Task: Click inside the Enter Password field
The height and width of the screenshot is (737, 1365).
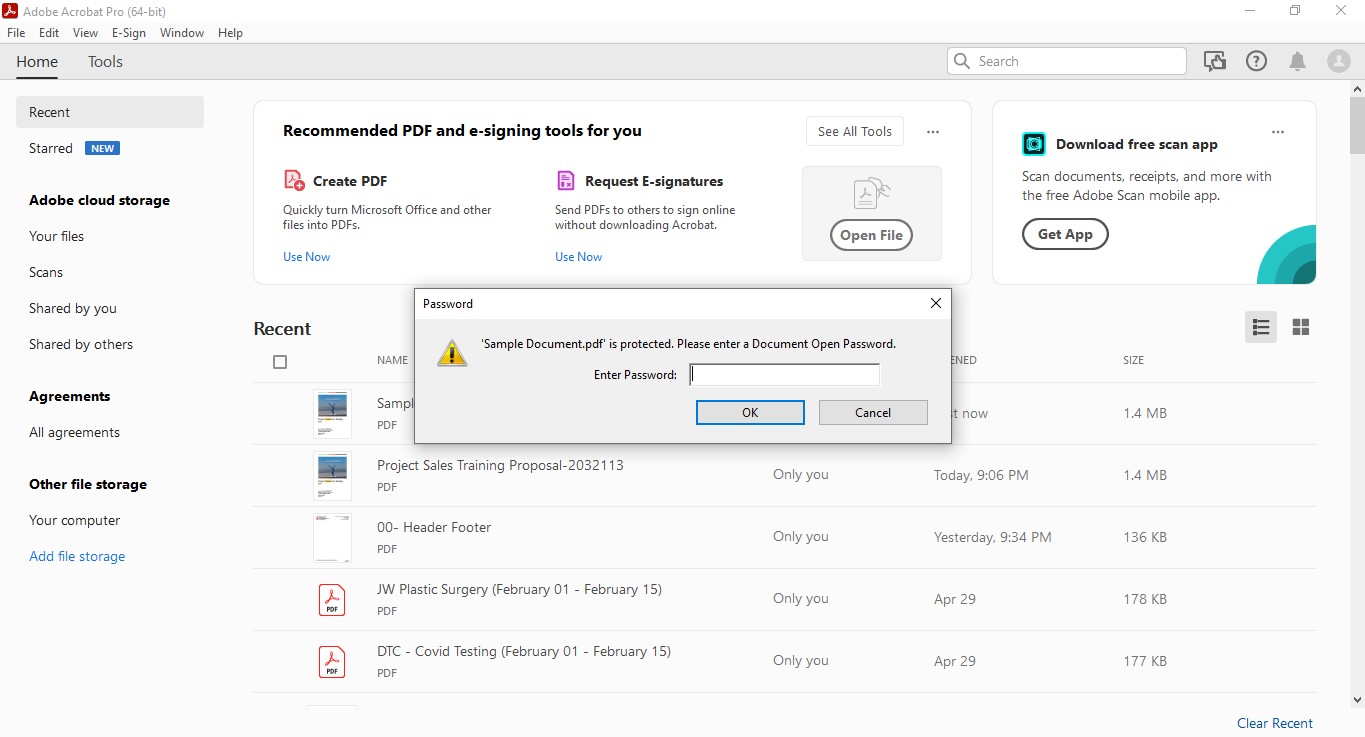Action: pyautogui.click(x=784, y=374)
